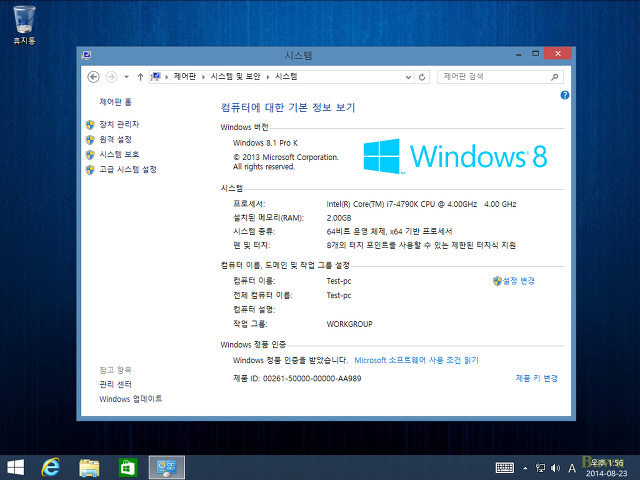This screenshot has width=640, height=480.
Task: Open 관리 센터 from the see also list
Action: coord(116,384)
